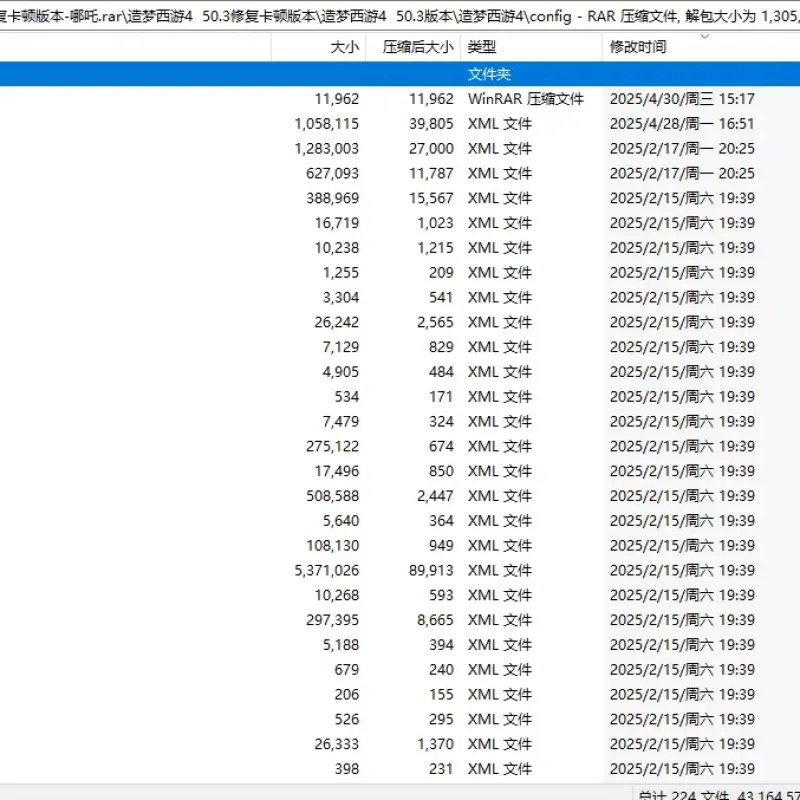Select the file with size 526
This screenshot has height=800, width=800.
[x=347, y=719]
